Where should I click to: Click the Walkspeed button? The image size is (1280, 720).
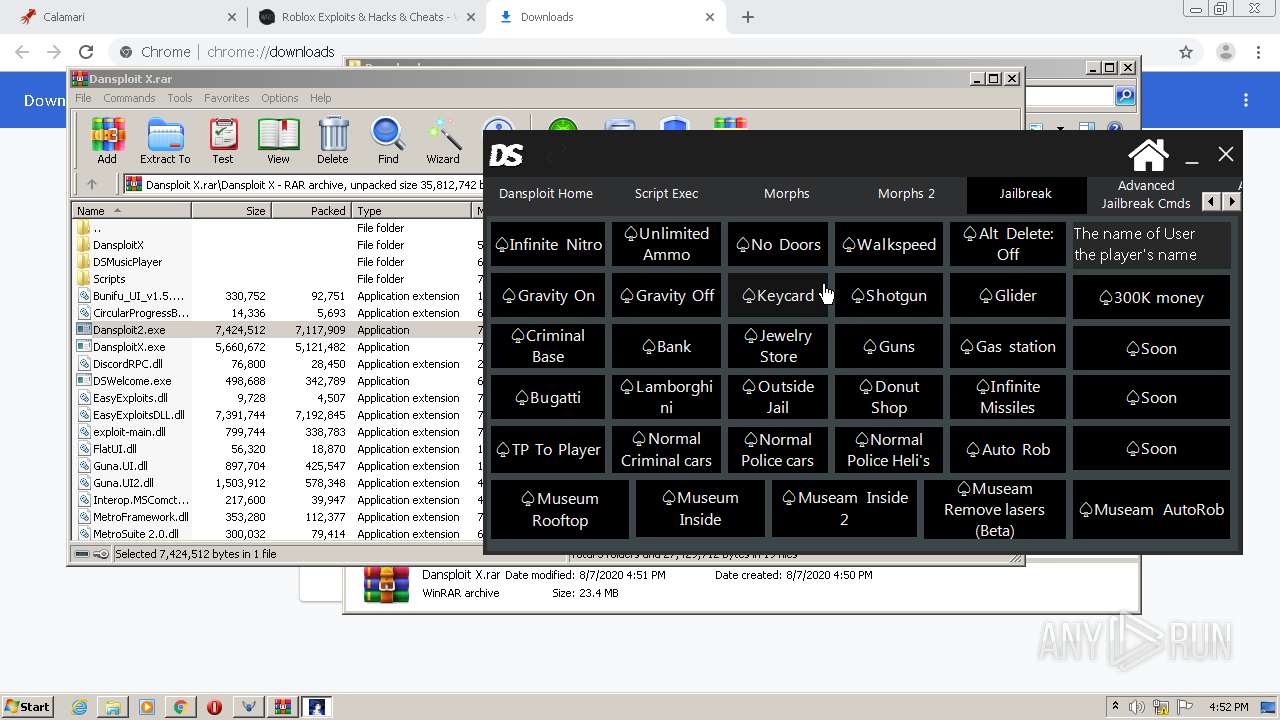pos(889,244)
